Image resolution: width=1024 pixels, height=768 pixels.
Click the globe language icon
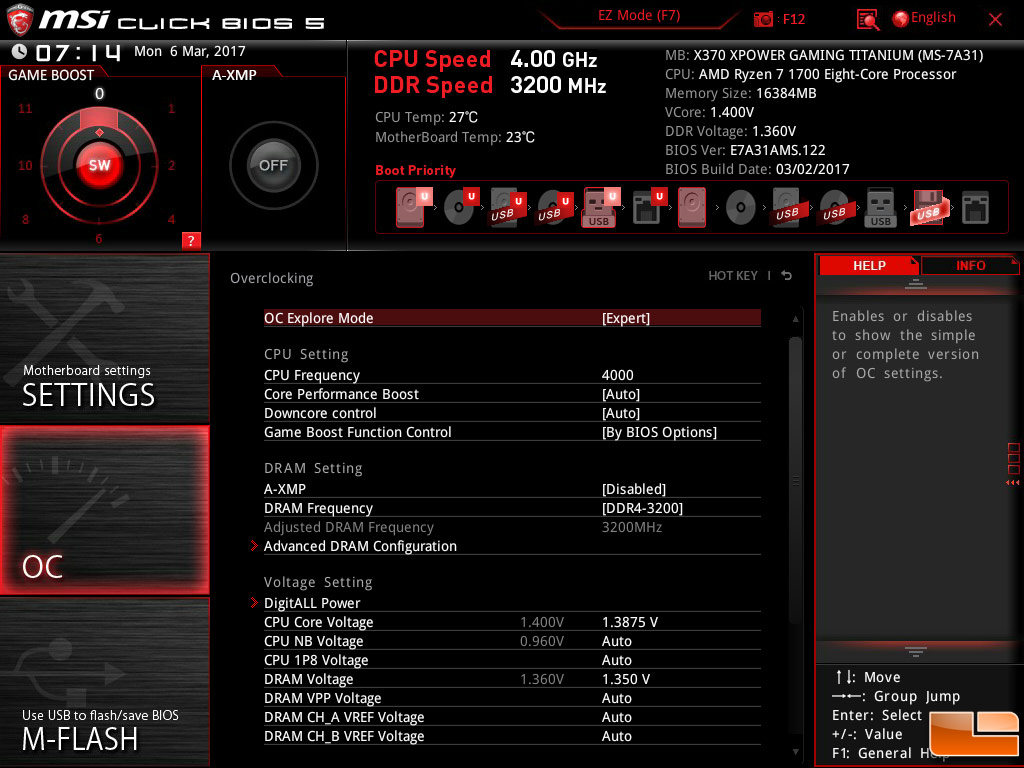click(901, 19)
